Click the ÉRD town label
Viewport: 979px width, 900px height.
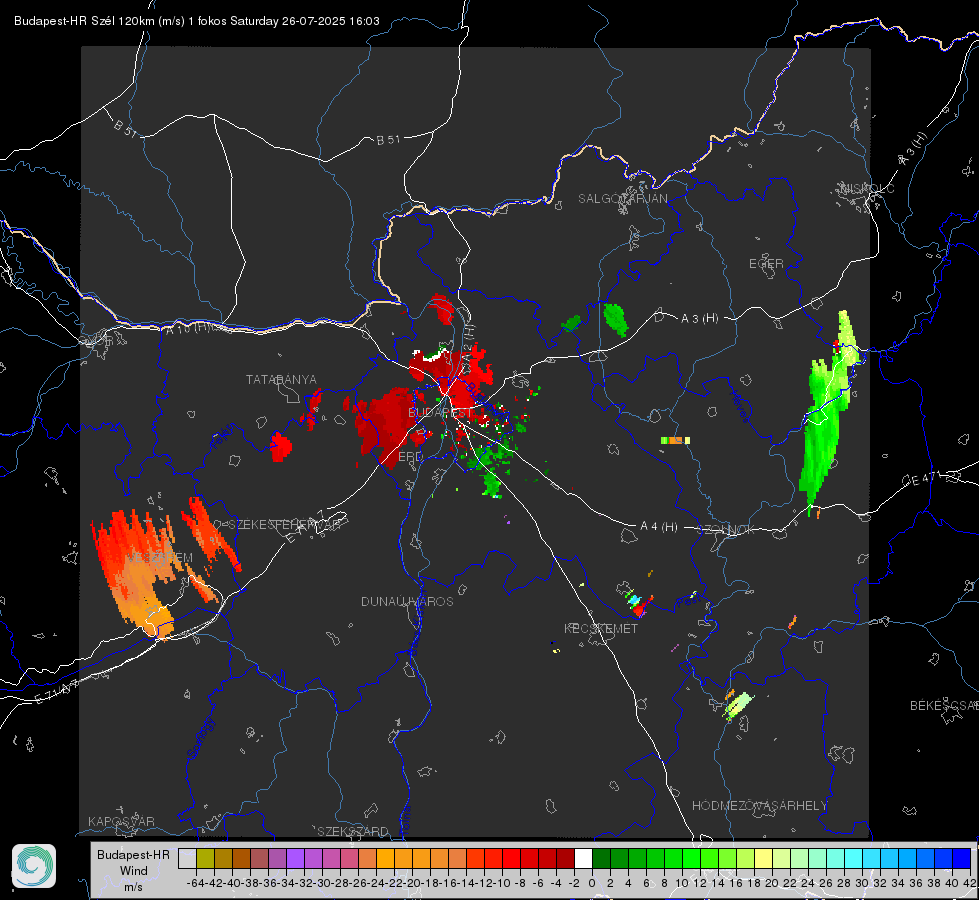[410, 457]
